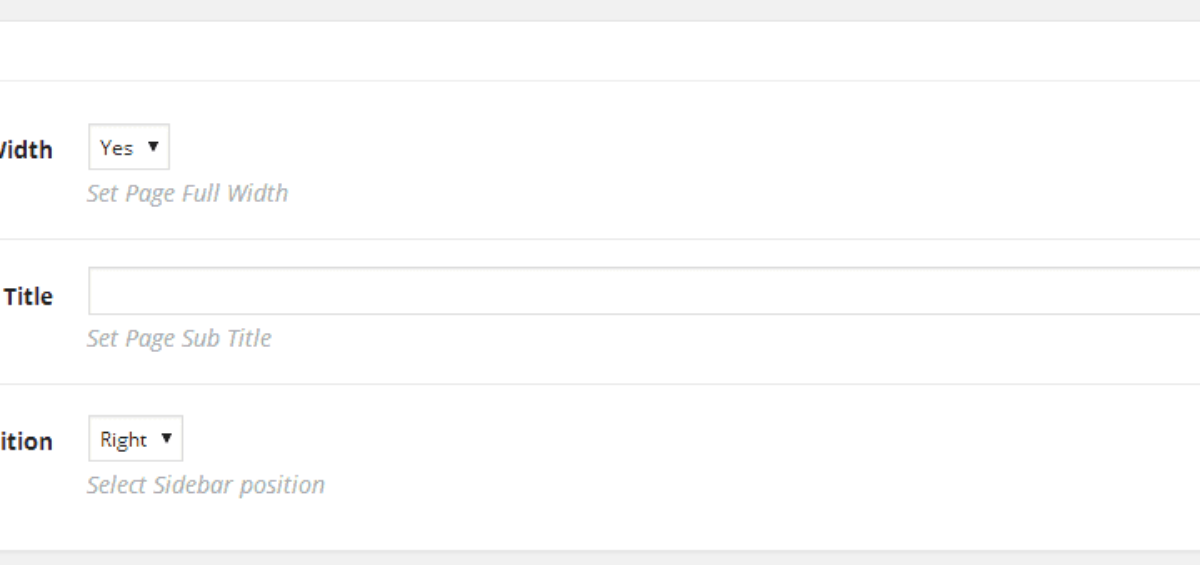Click the cut-off "ition" label

pyautogui.click(x=26, y=441)
